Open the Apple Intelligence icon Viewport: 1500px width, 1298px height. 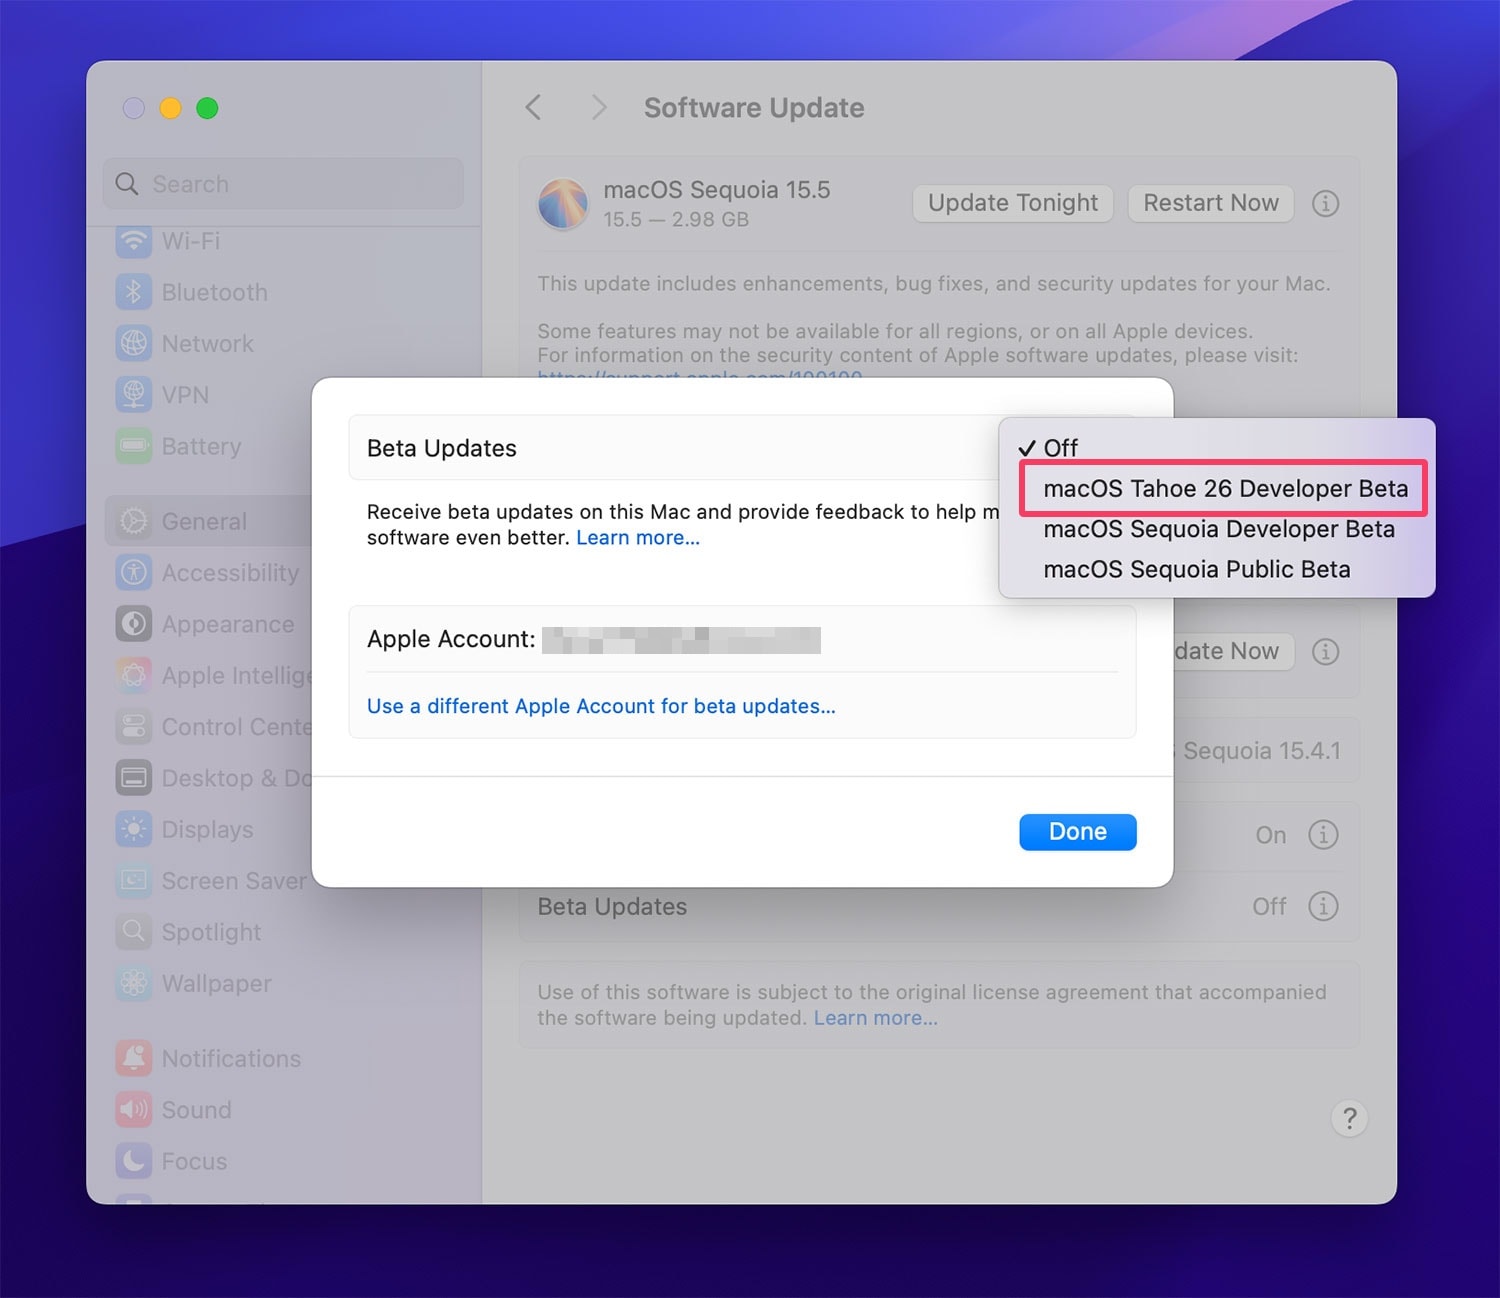pos(133,675)
